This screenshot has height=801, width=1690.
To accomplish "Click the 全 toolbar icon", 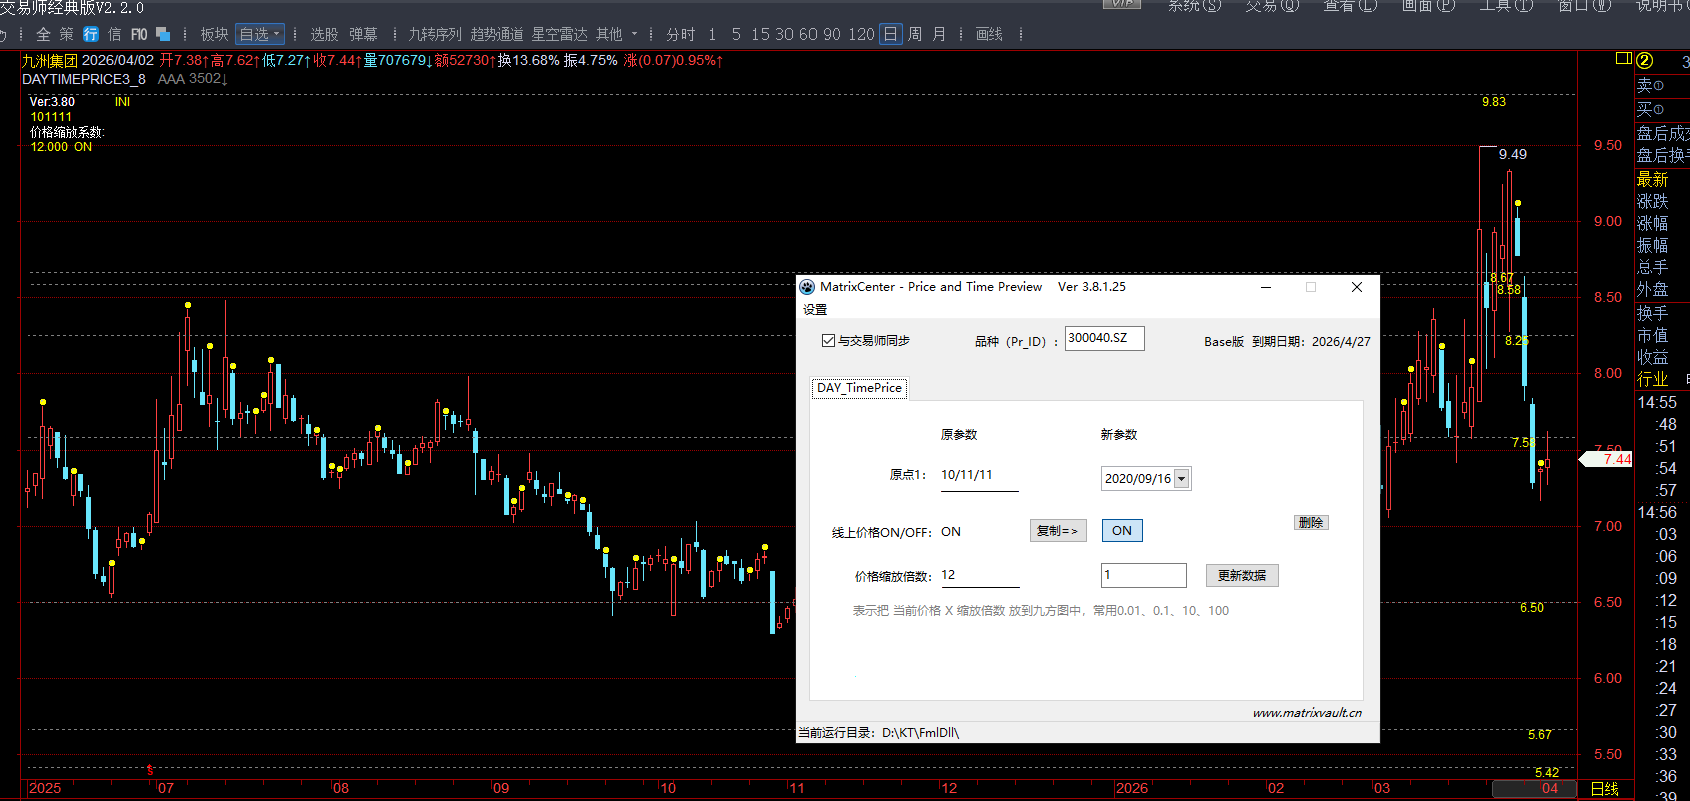I will point(43,34).
